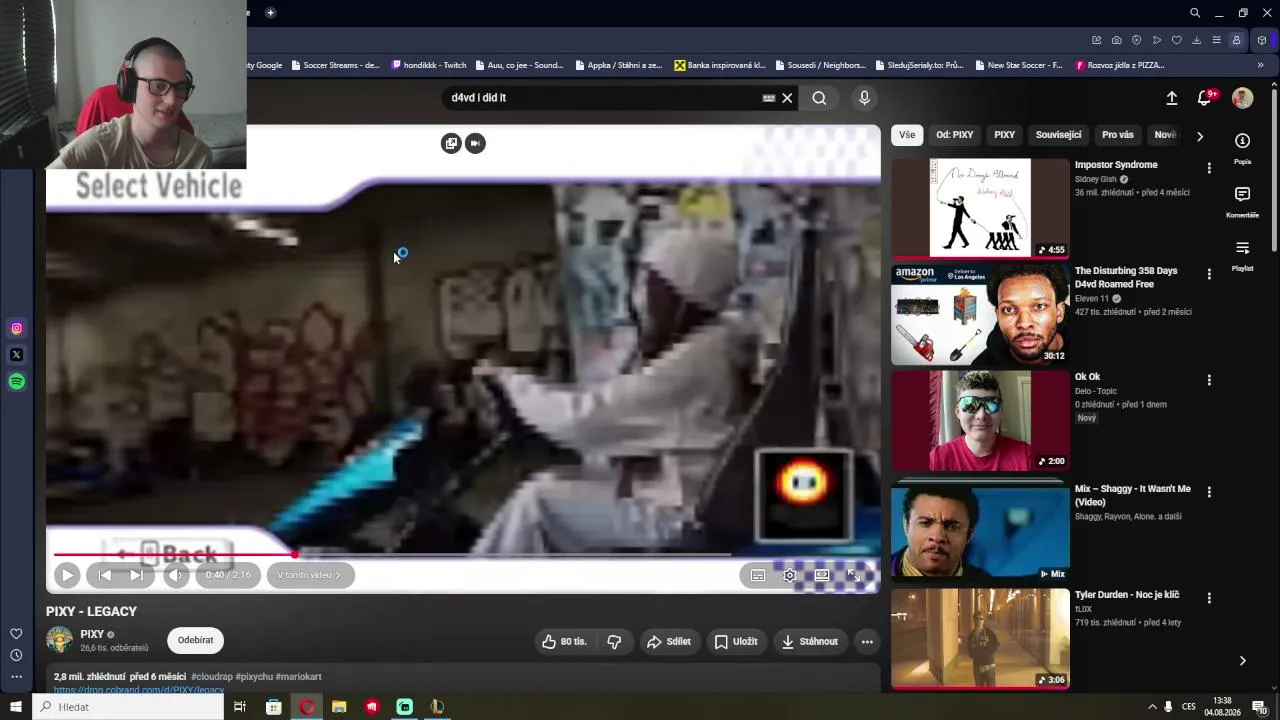Open sidebar three-dots more menu
This screenshot has width=1280, height=720.
pyautogui.click(x=16, y=677)
